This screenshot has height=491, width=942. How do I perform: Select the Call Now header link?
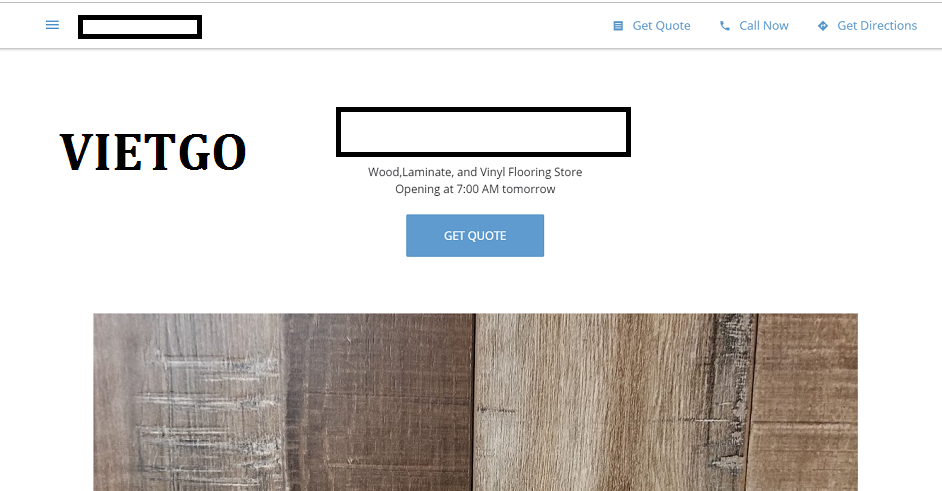click(x=754, y=26)
